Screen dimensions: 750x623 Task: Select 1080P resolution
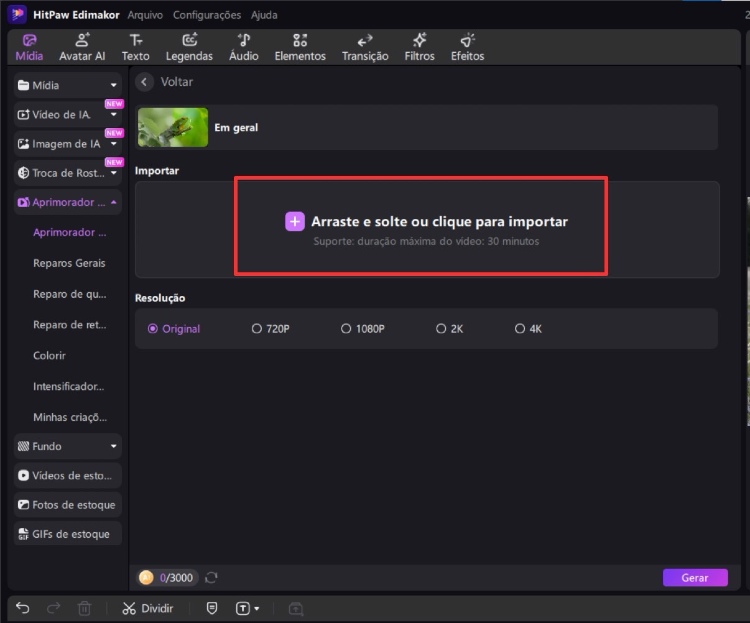click(363, 329)
